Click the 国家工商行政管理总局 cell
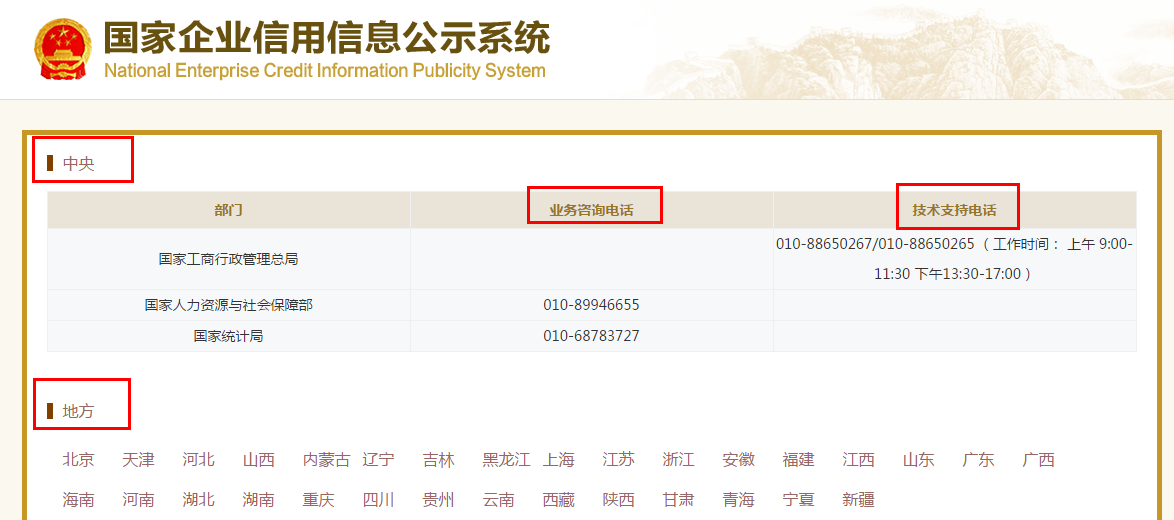Screen dimensions: 1174x520 tap(228, 259)
